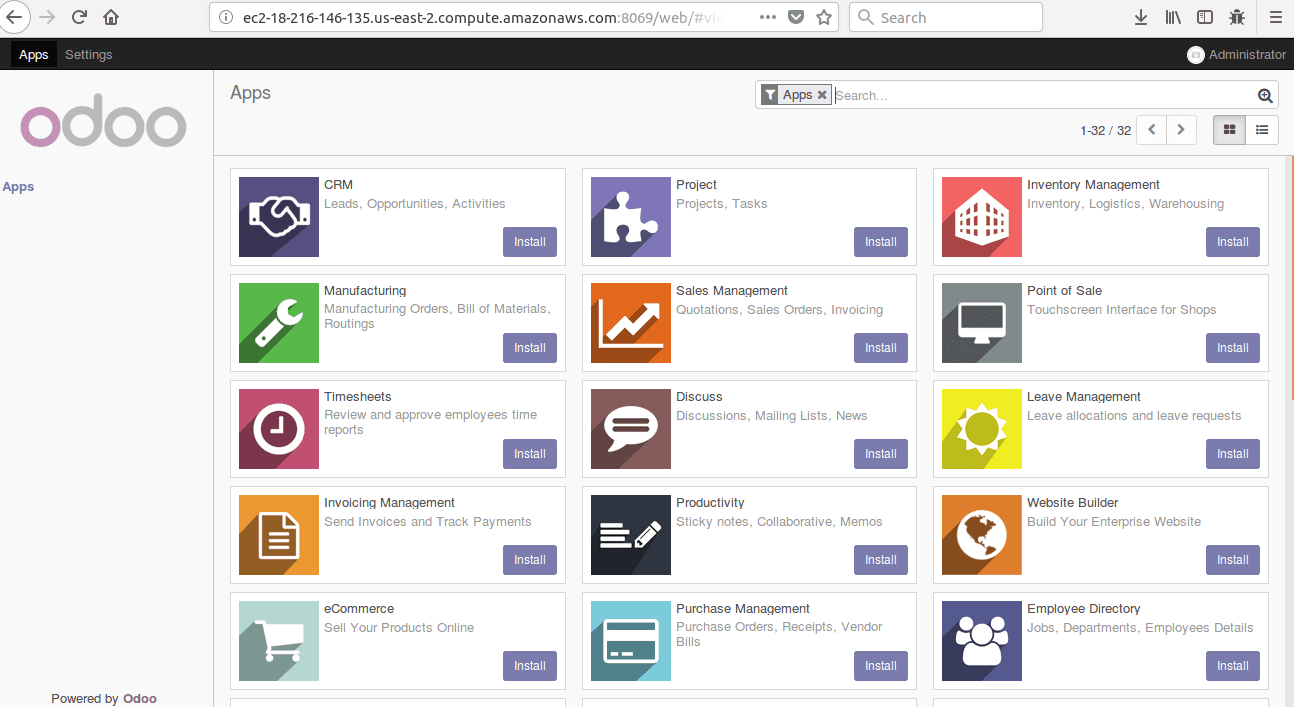The height and width of the screenshot is (707, 1294).
Task: Select the Invoicing Management document icon
Action: point(279,535)
